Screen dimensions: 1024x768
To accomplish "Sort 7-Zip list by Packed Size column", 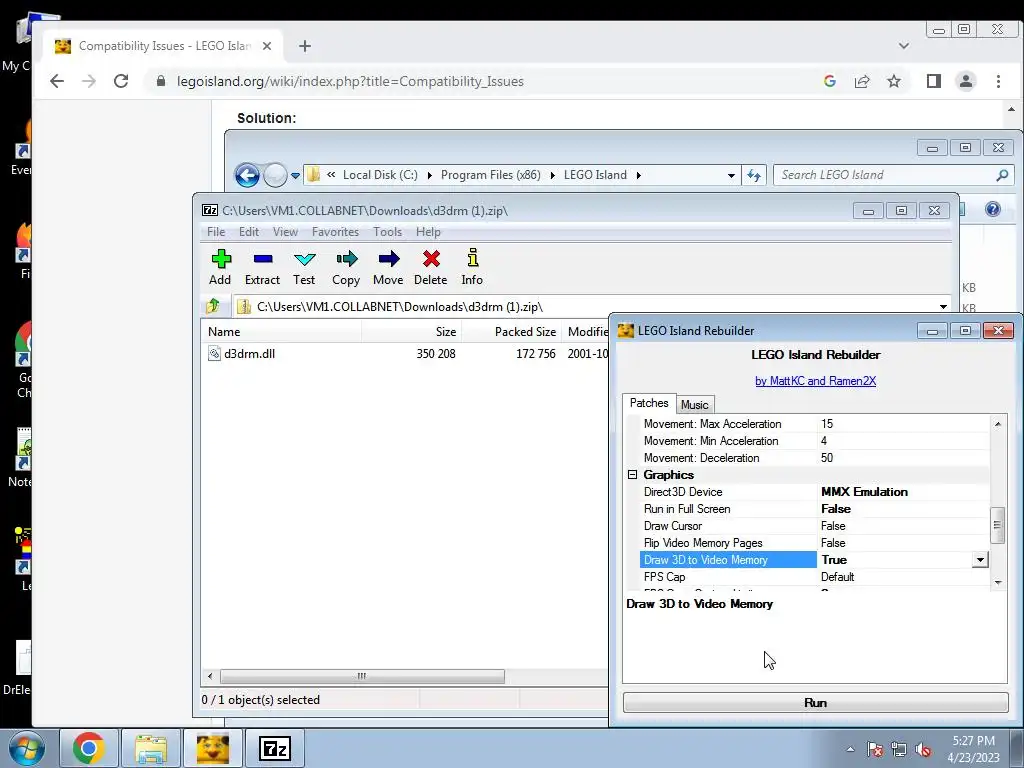I will (x=512, y=332).
